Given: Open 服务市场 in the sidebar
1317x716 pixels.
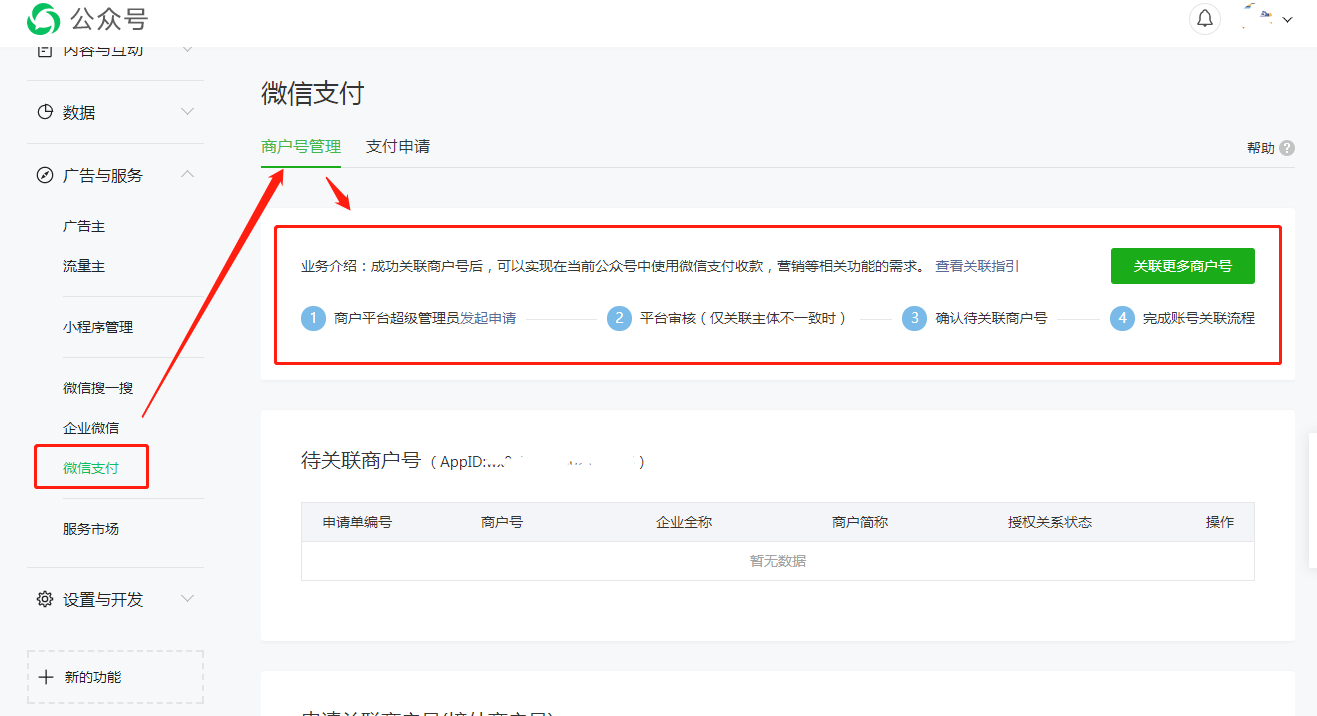Looking at the screenshot, I should [91, 529].
